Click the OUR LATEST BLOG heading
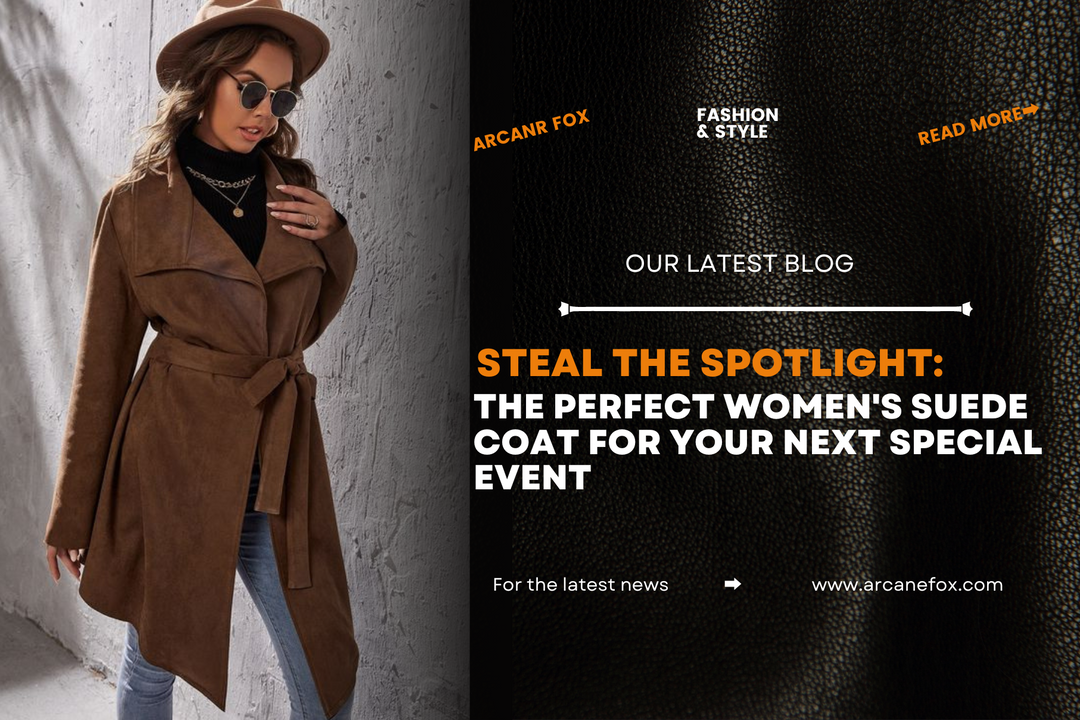Image resolution: width=1080 pixels, height=720 pixels. point(739,263)
